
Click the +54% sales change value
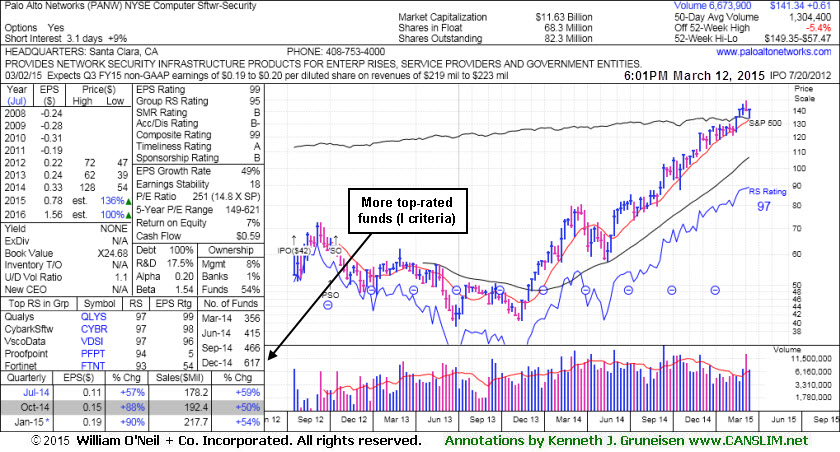pyautogui.click(x=248, y=422)
